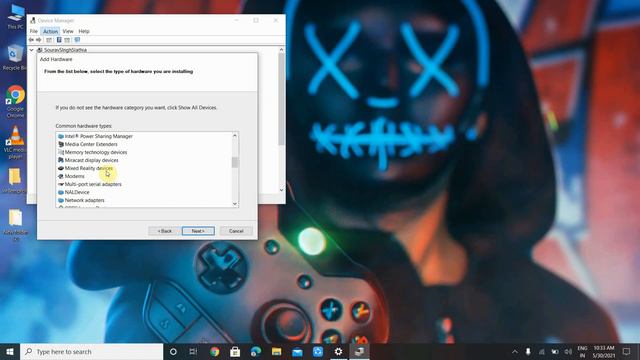The image size is (640, 360).
Task: Select Mixed Reality devices in list
Action: coord(89,168)
